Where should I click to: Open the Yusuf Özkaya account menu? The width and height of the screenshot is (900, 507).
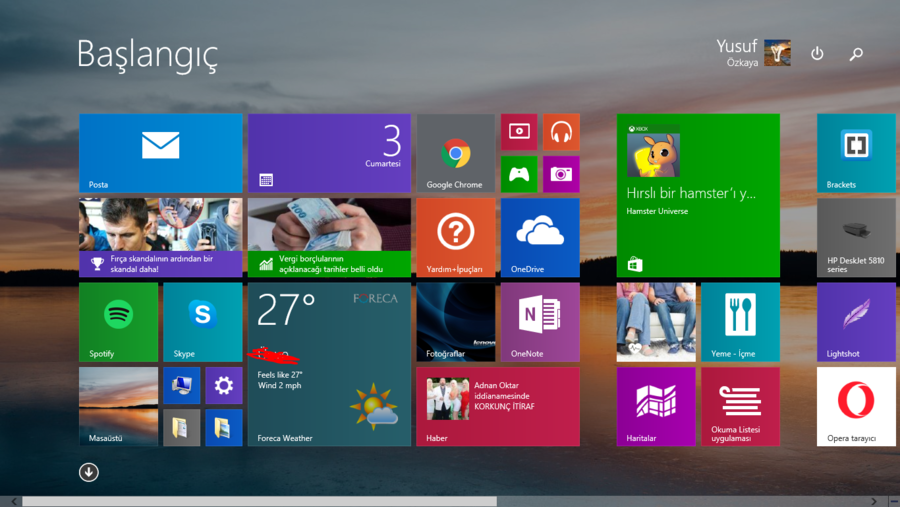point(753,53)
